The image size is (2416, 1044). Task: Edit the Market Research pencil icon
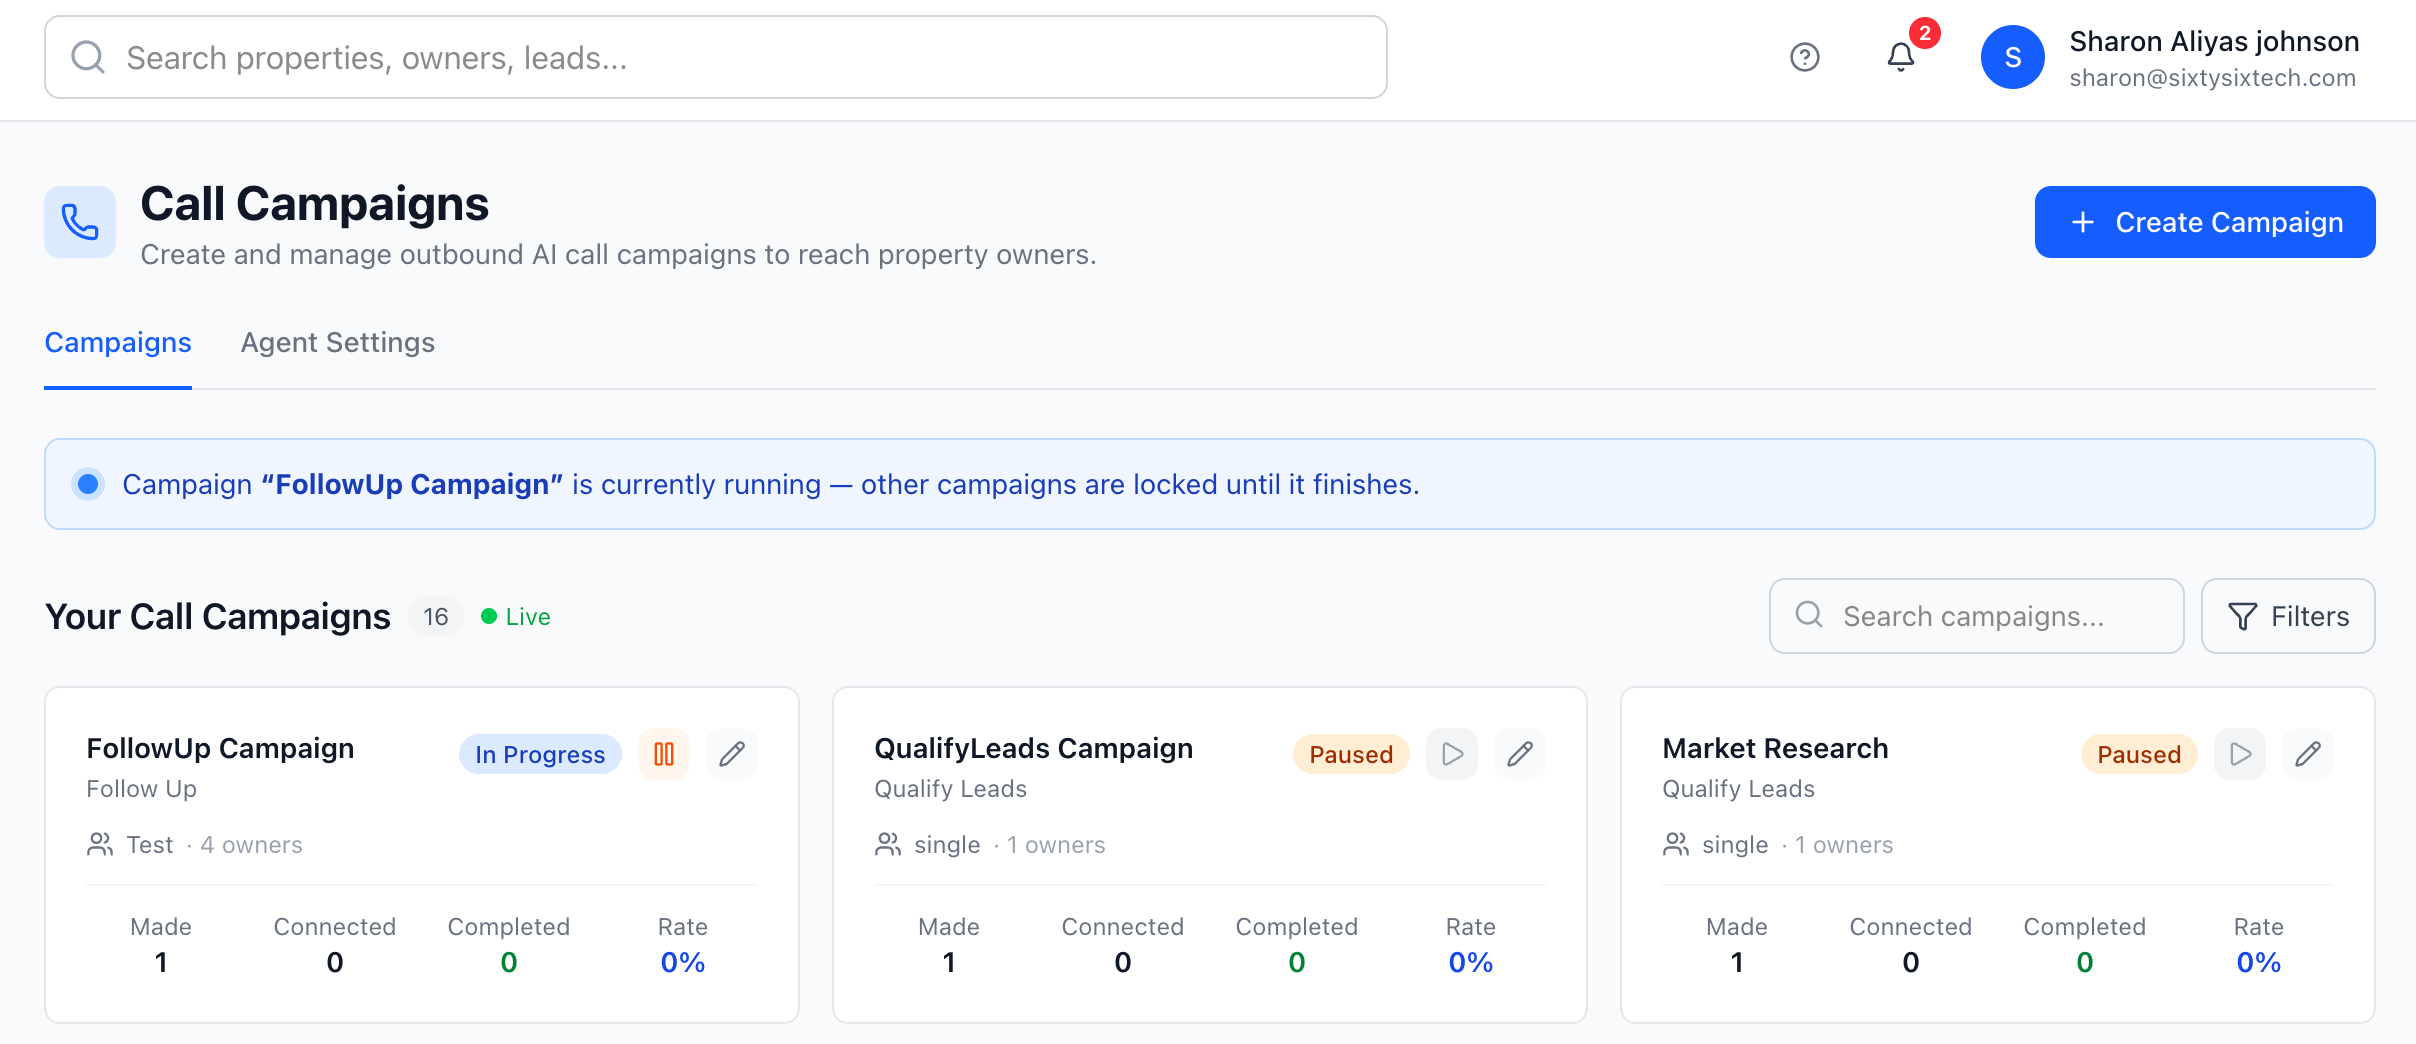pyautogui.click(x=2308, y=754)
